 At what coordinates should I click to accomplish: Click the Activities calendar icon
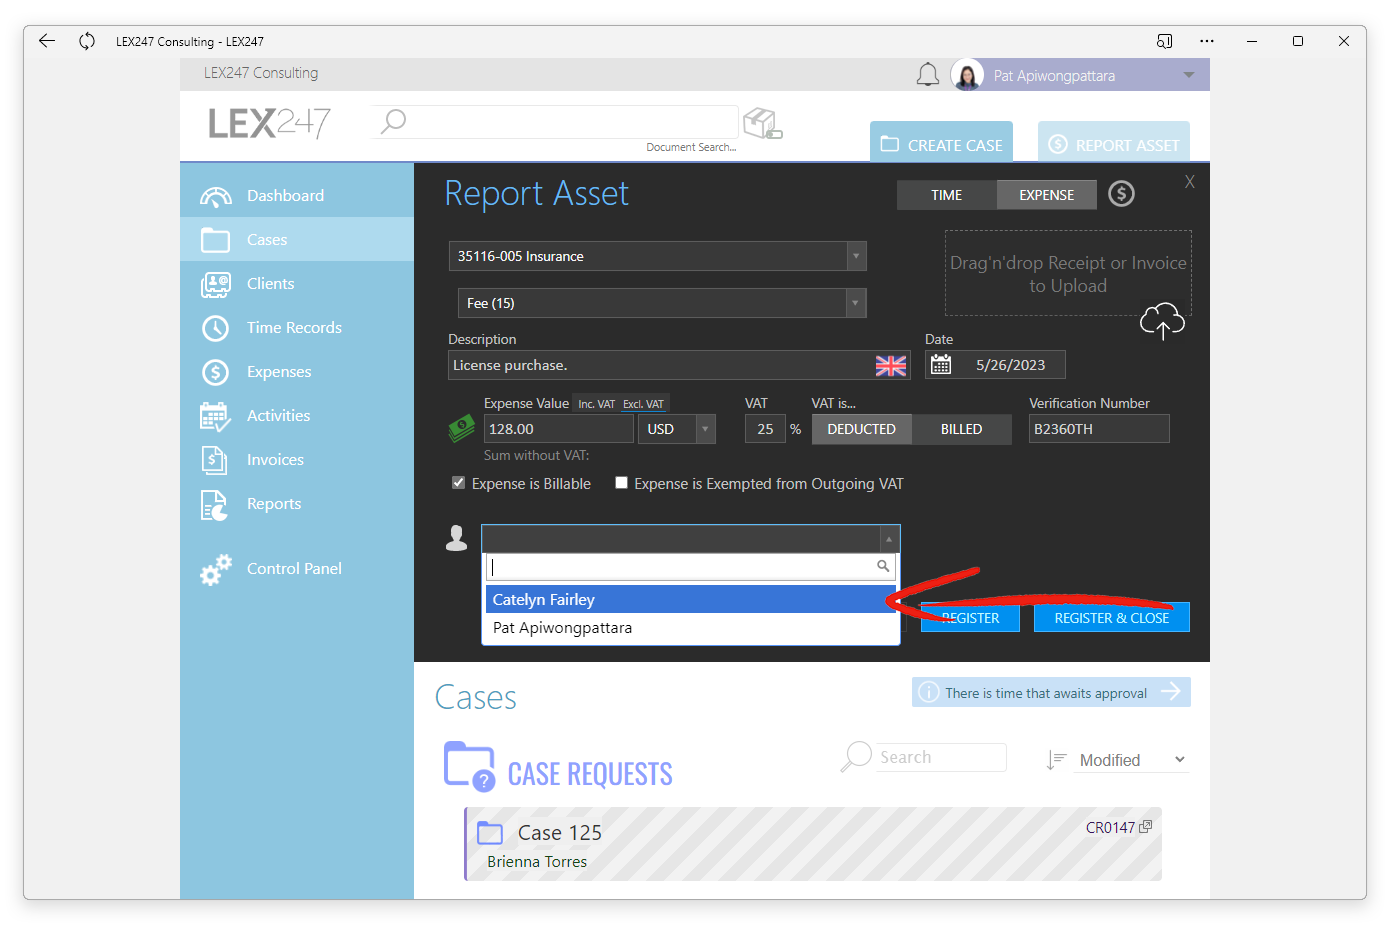coord(216,416)
